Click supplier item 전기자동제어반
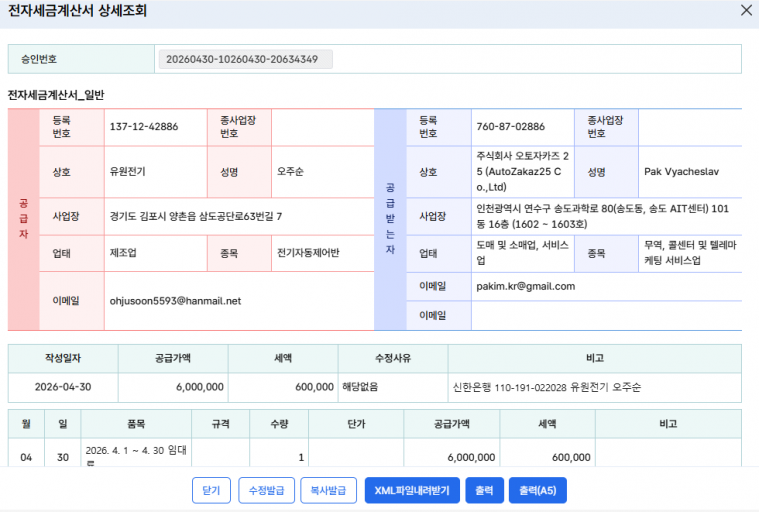Screen dimensions: 759x512 (308, 253)
